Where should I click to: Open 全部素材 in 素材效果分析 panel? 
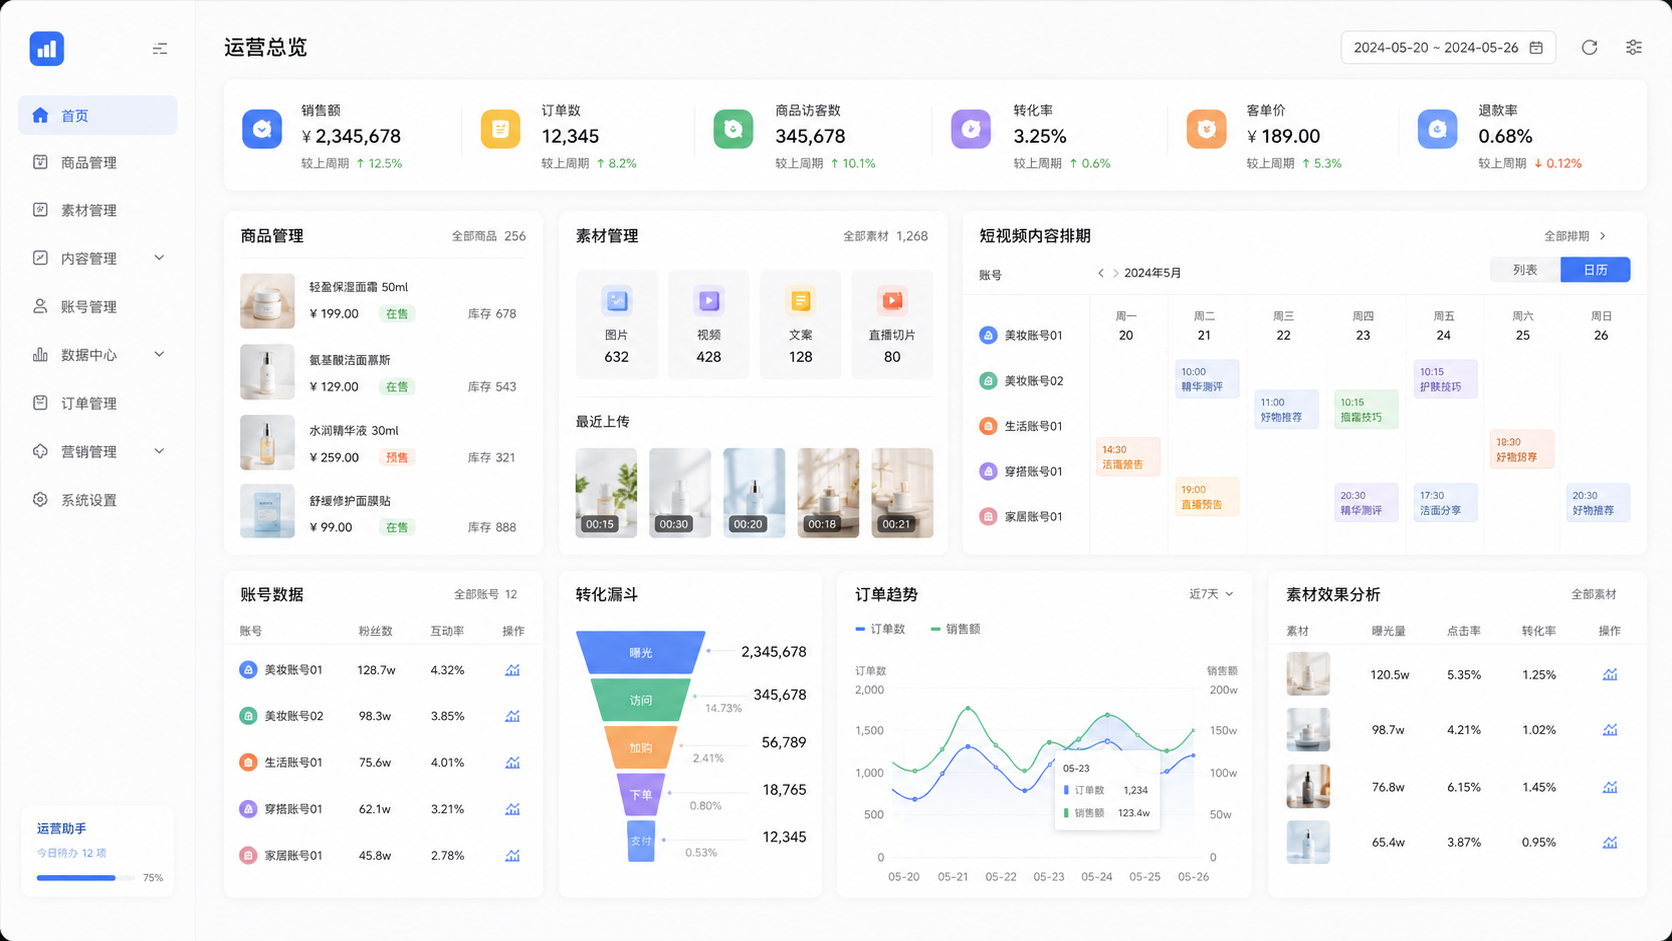[1593, 594]
